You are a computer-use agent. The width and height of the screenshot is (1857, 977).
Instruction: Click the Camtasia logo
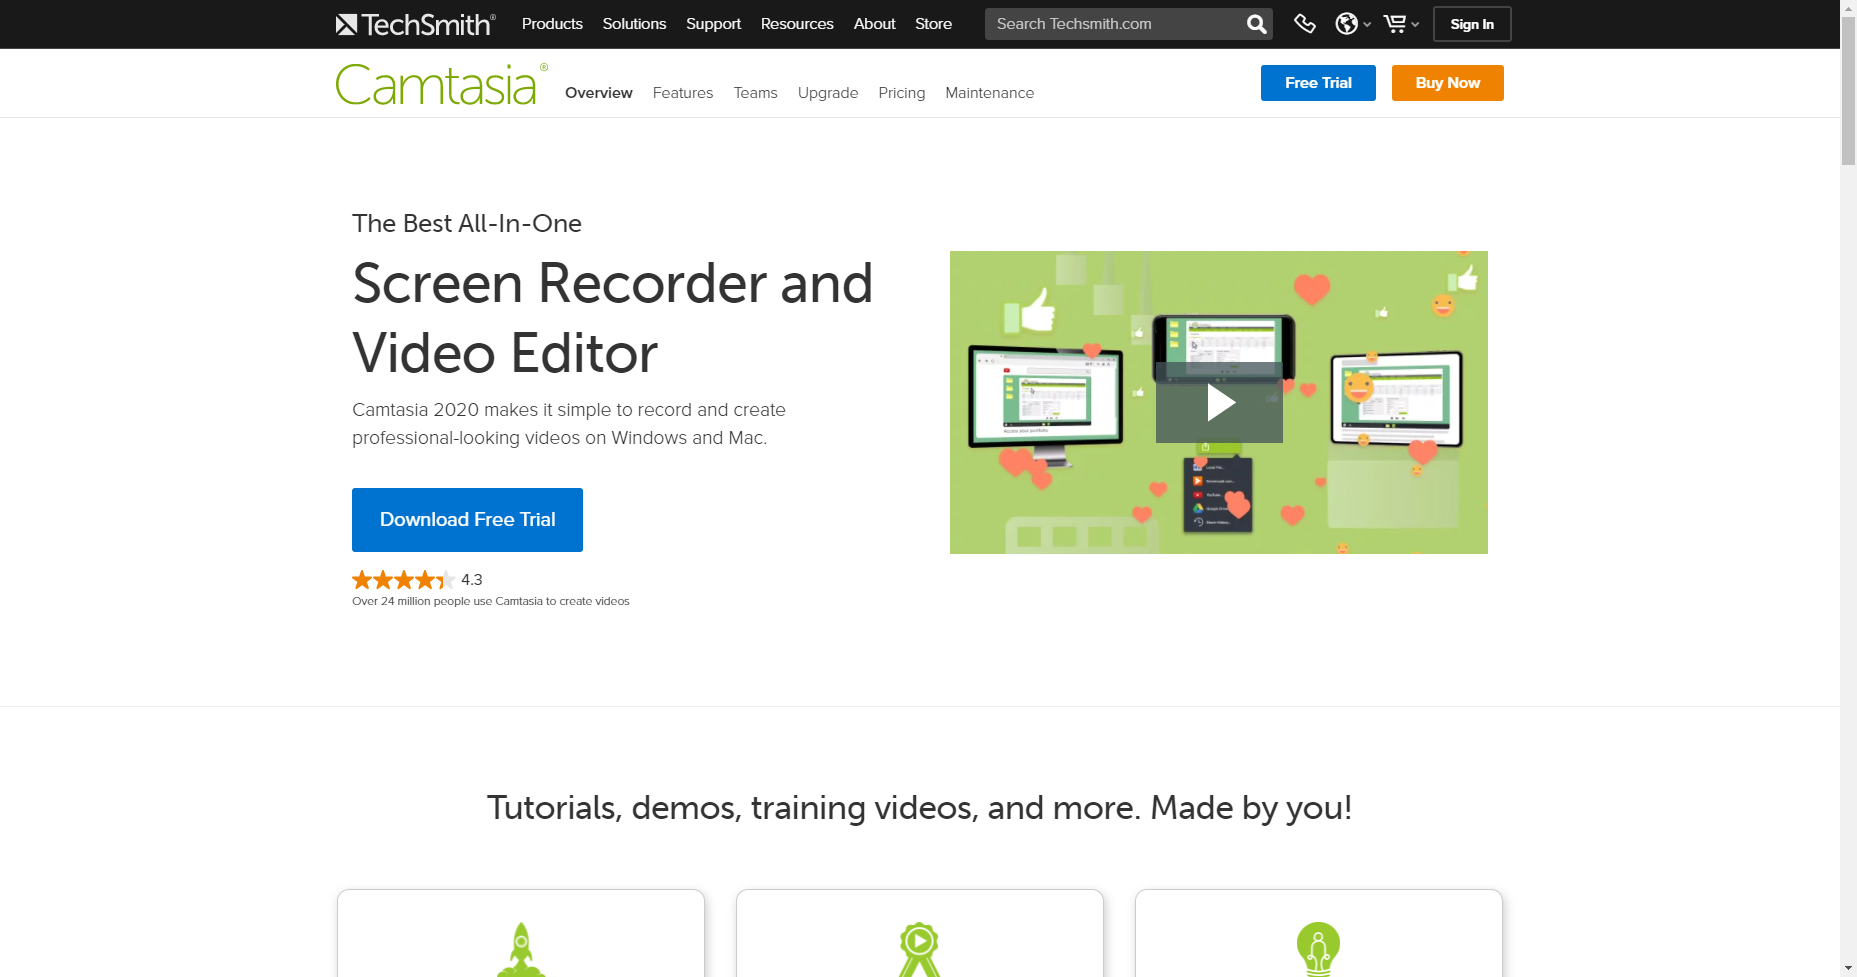pyautogui.click(x=441, y=84)
